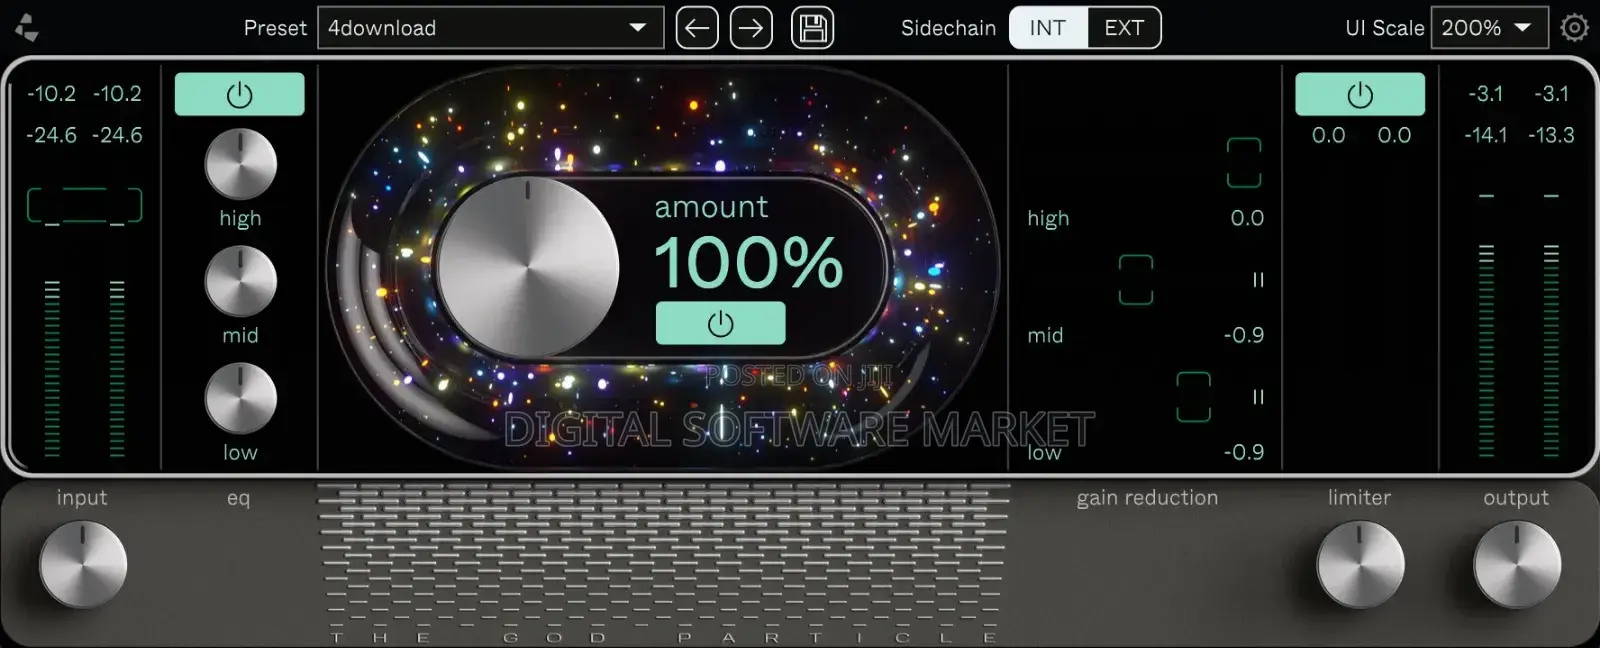Open the UI Scale 200% dropdown
1600x648 pixels.
(x=1489, y=28)
